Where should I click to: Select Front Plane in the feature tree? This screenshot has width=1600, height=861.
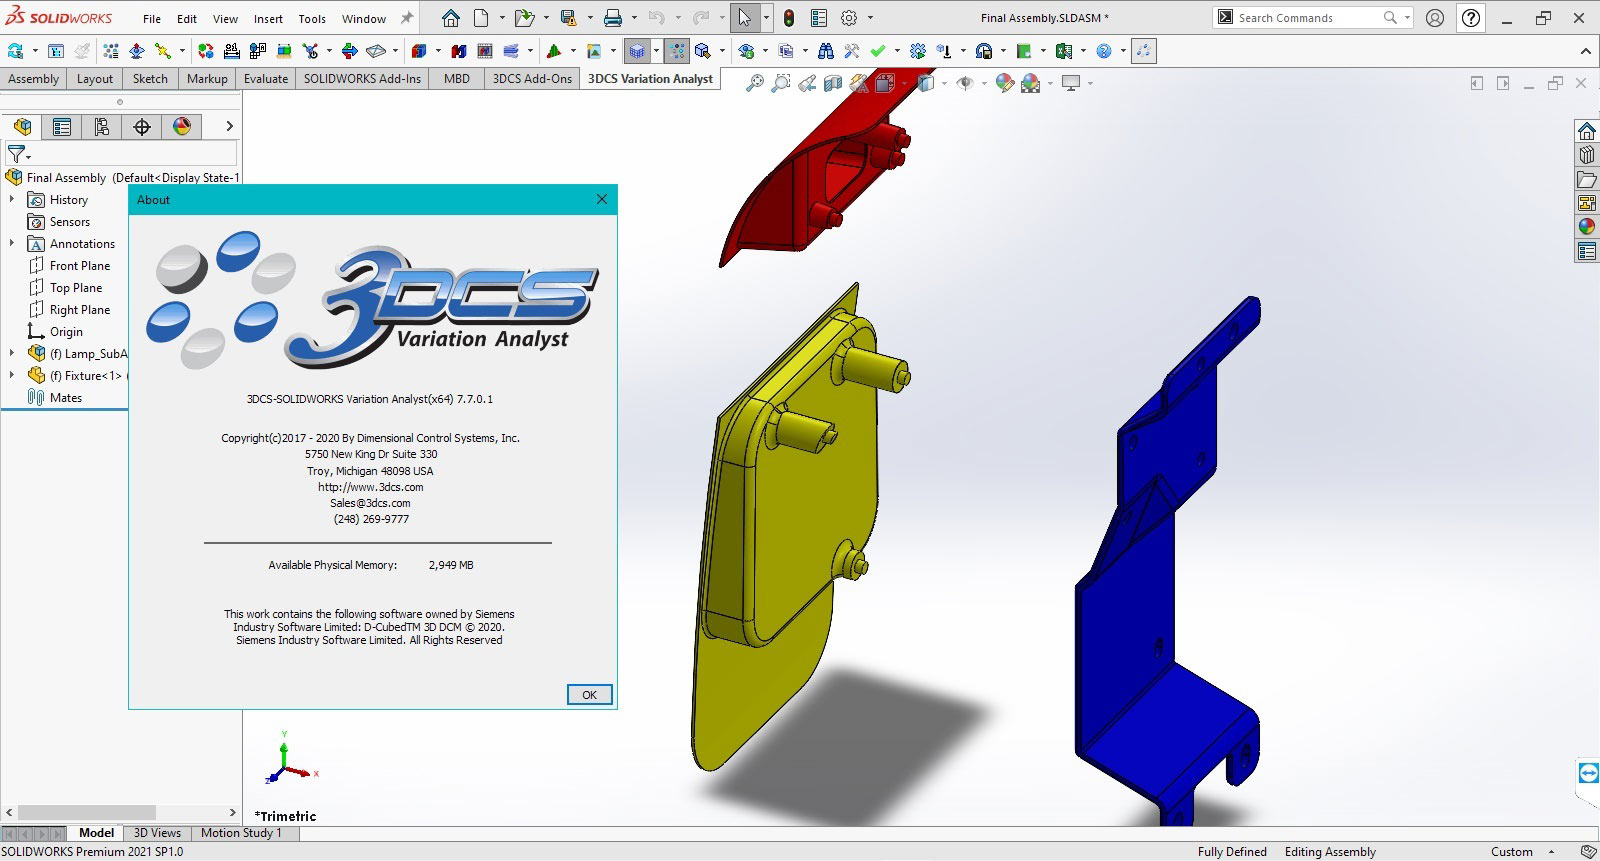click(80, 266)
